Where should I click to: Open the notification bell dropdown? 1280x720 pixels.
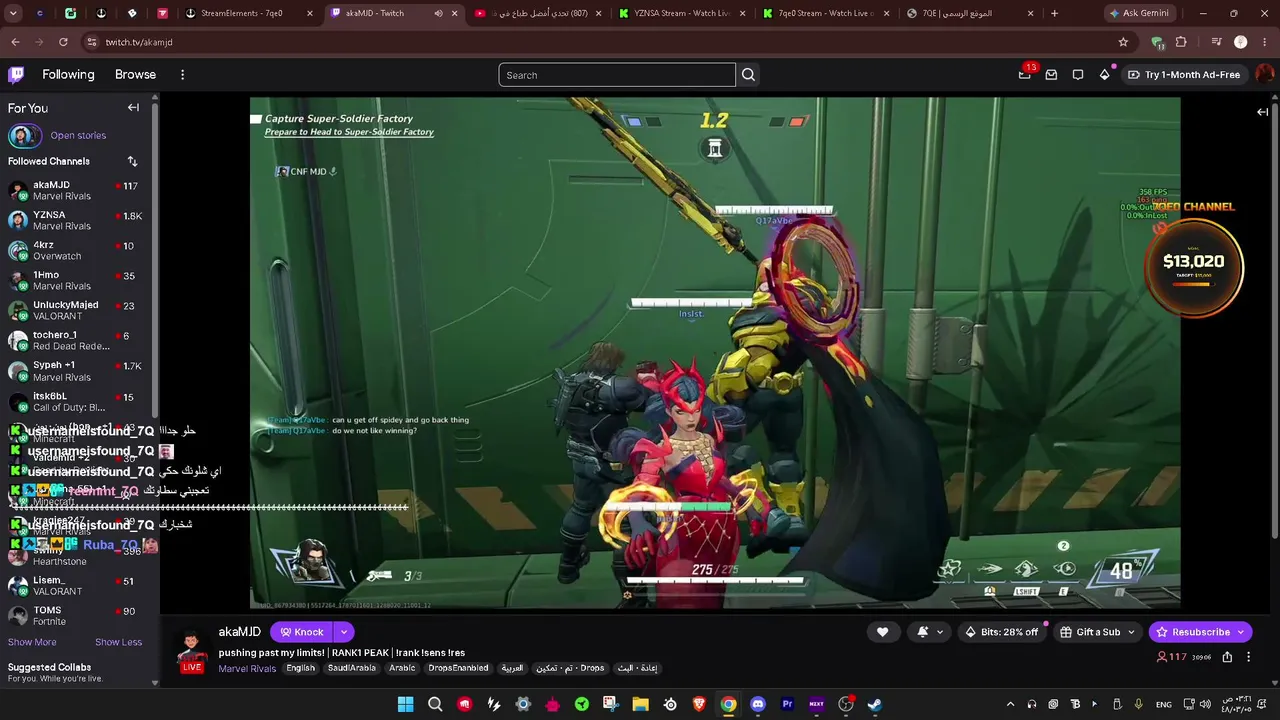point(929,632)
